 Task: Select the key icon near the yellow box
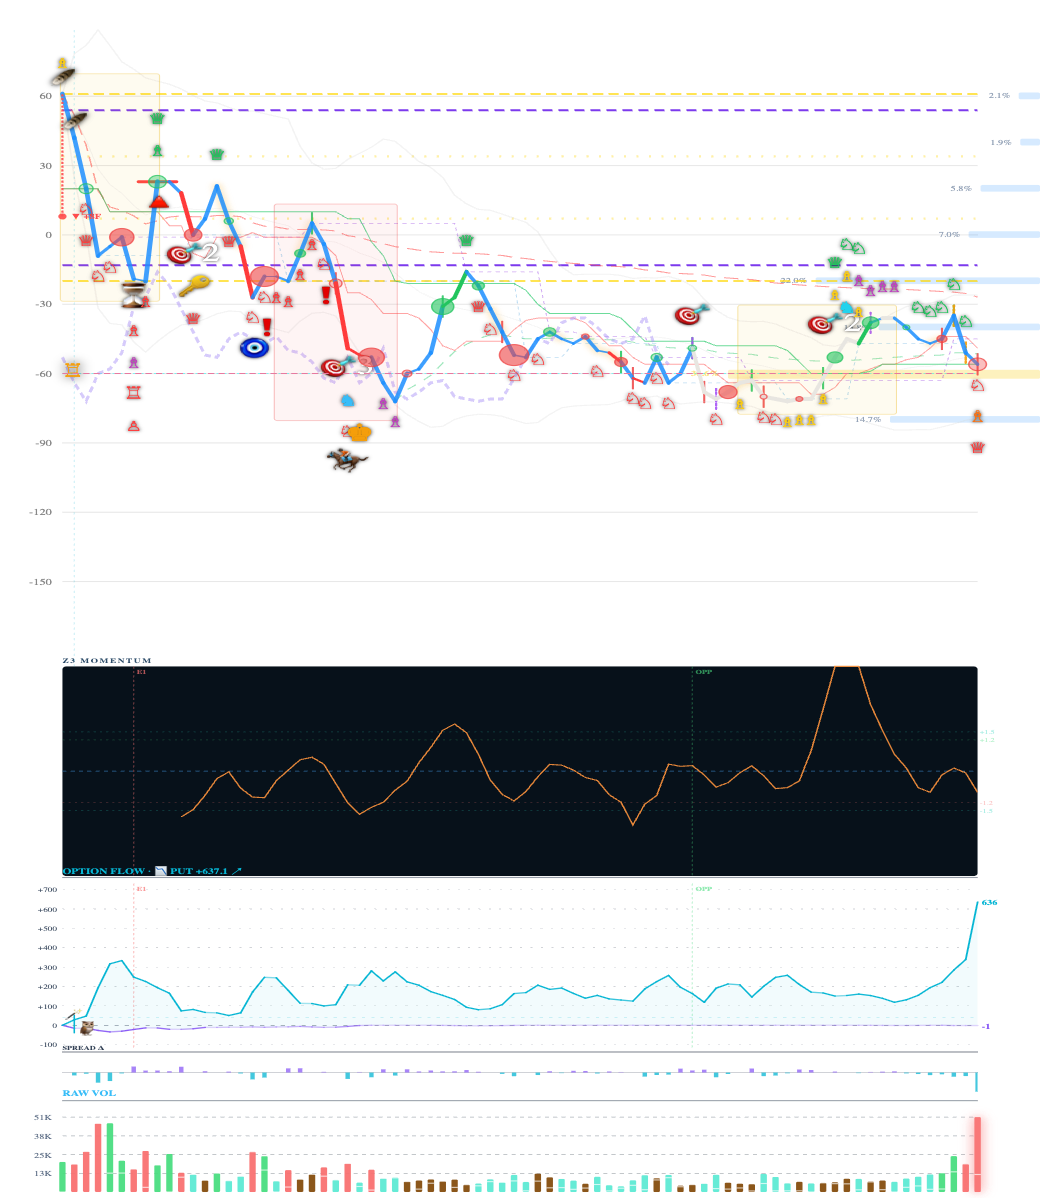tap(195, 286)
